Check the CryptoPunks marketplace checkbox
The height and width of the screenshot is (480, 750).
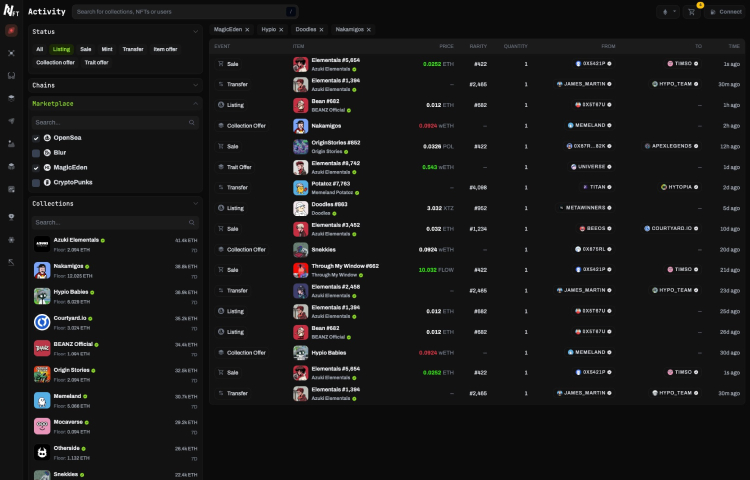(36, 183)
